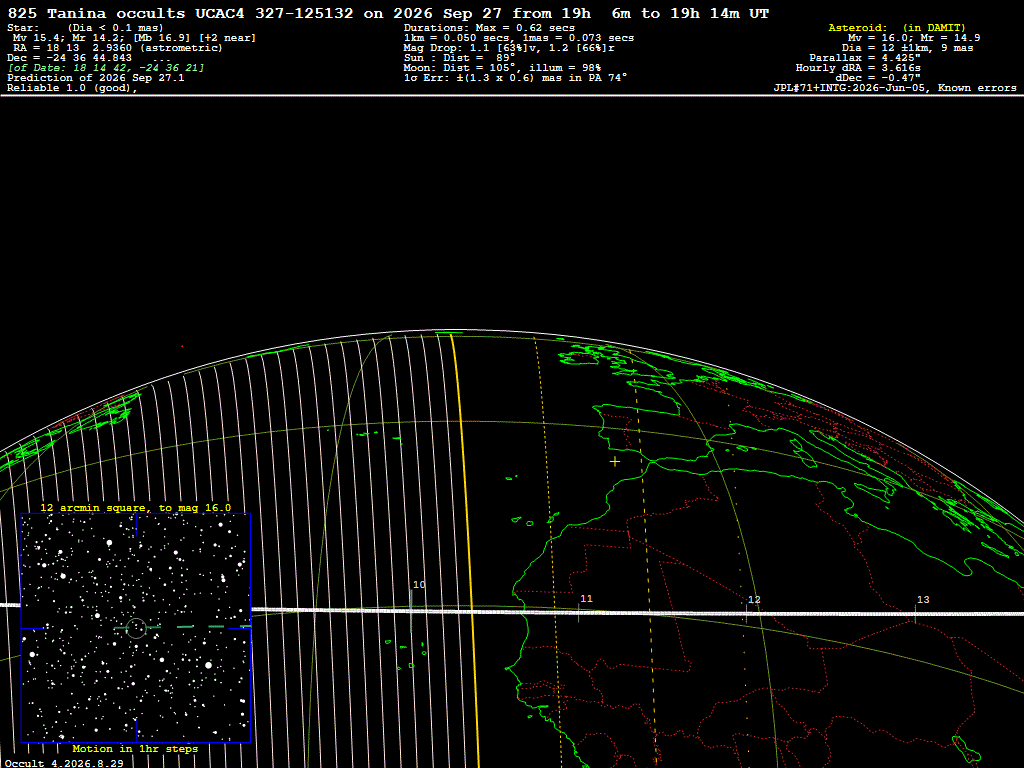Click the green 'of Date' coordinates line
The width and height of the screenshot is (1024, 768).
click(106, 68)
